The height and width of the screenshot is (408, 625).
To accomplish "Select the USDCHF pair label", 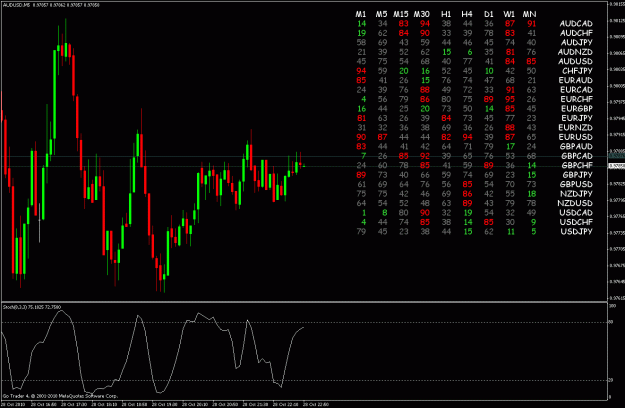I will click(576, 222).
